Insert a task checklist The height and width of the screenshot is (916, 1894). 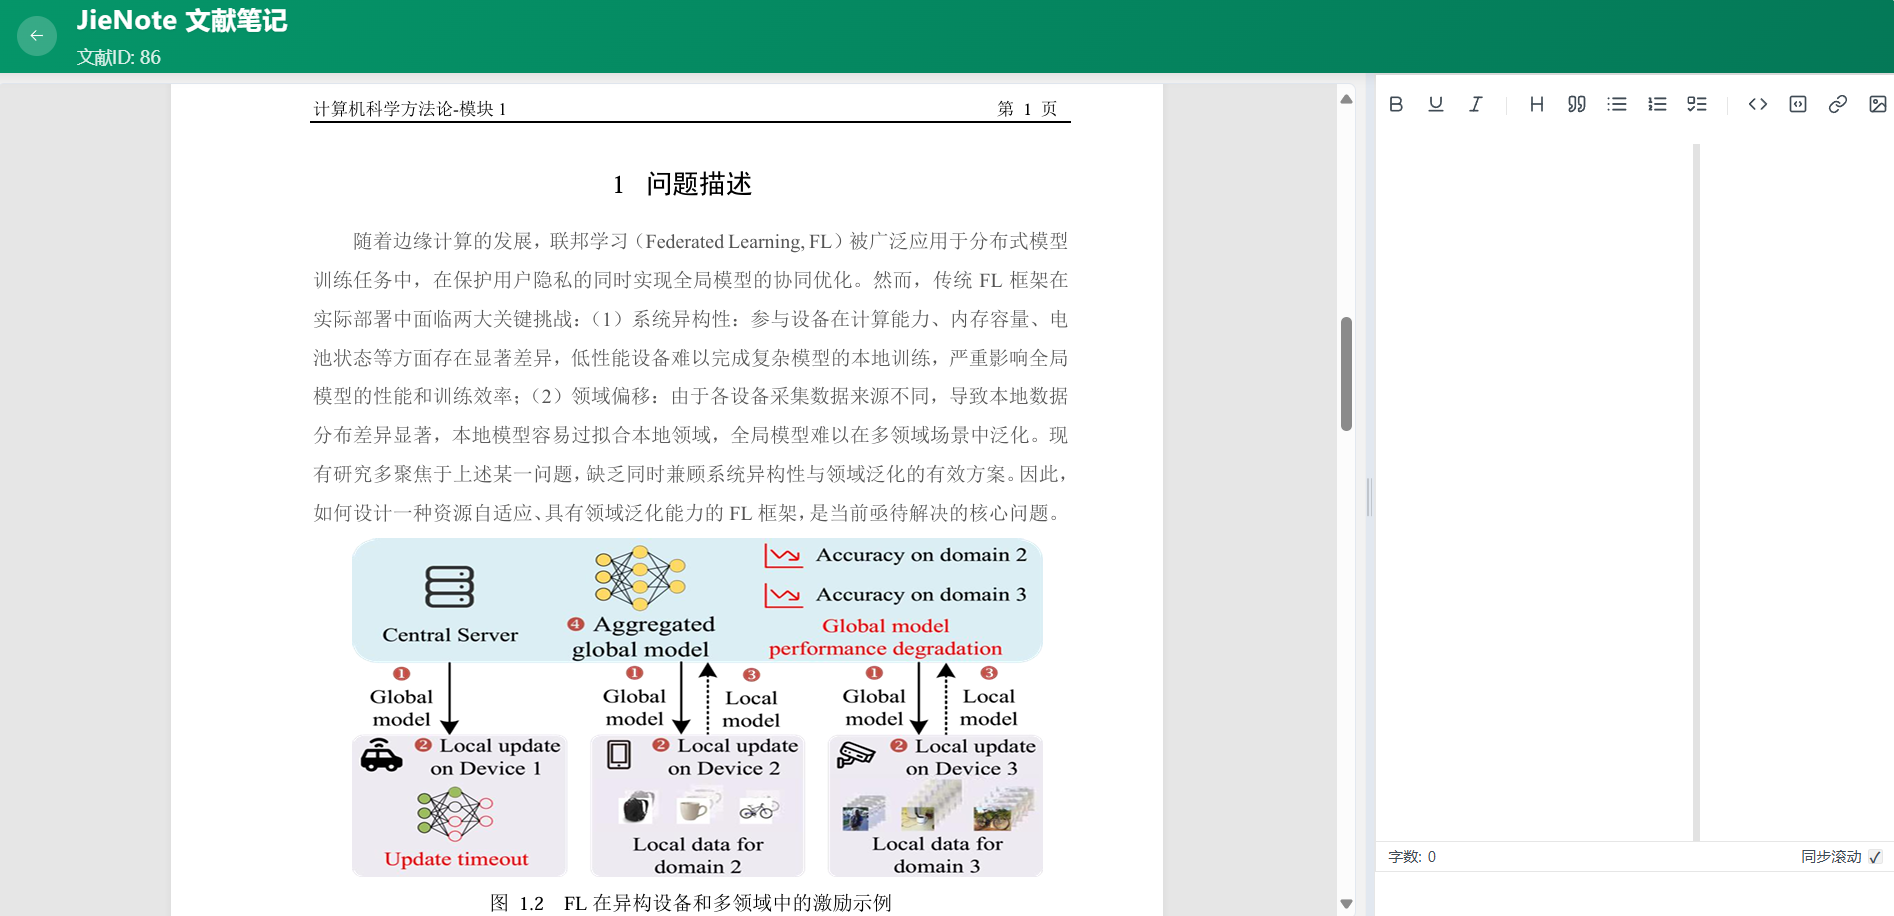[1697, 104]
